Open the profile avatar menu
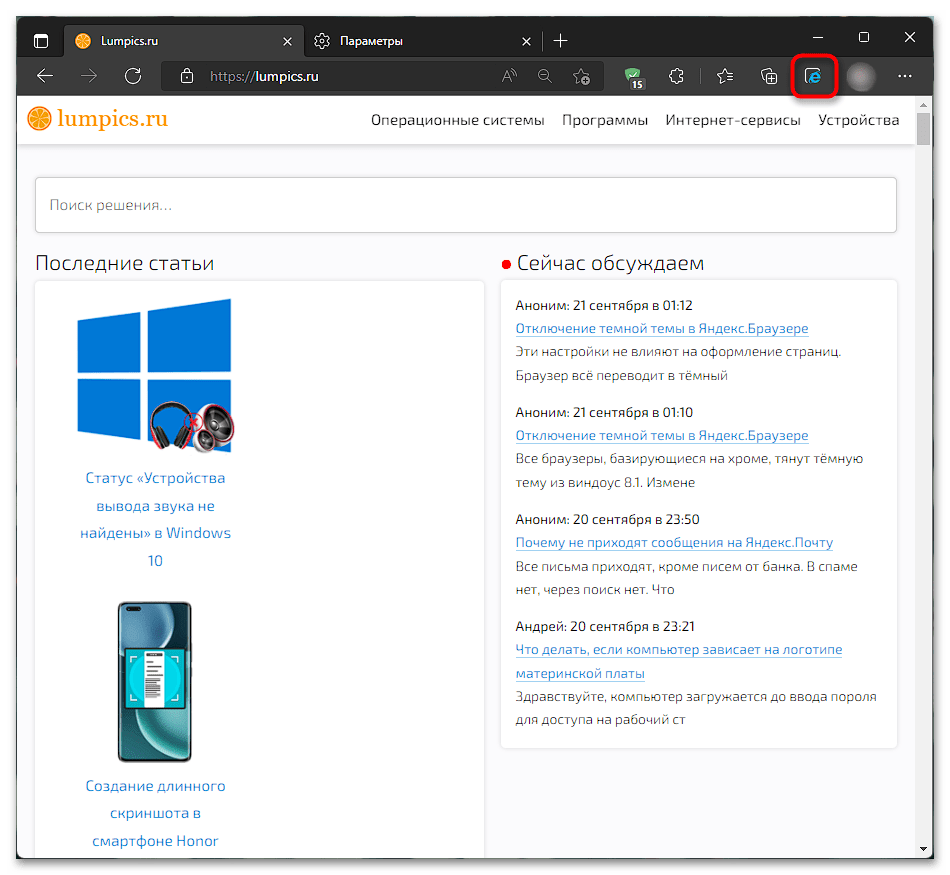This screenshot has height=875, width=950. coord(860,76)
